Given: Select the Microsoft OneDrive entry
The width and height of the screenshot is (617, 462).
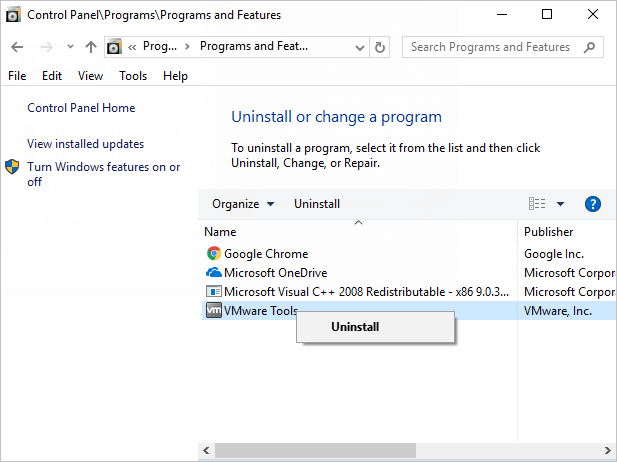Looking at the screenshot, I should pos(275,273).
